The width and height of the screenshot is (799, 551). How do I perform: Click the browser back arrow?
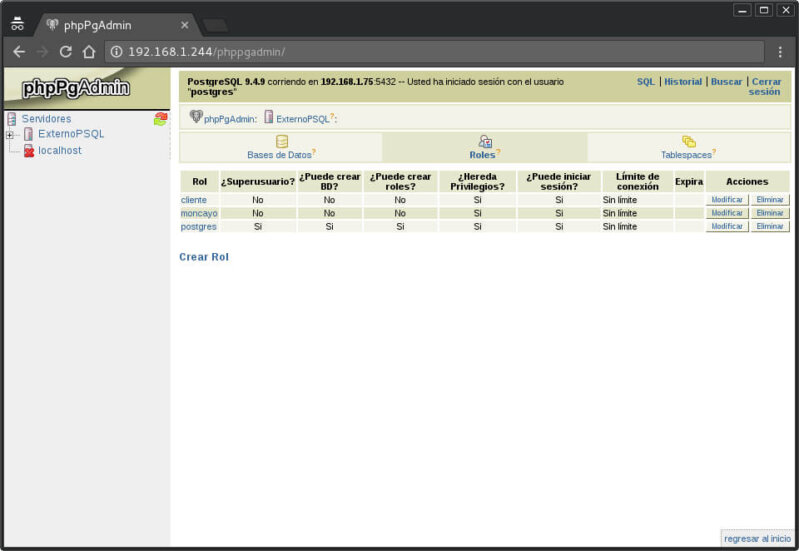pos(19,51)
